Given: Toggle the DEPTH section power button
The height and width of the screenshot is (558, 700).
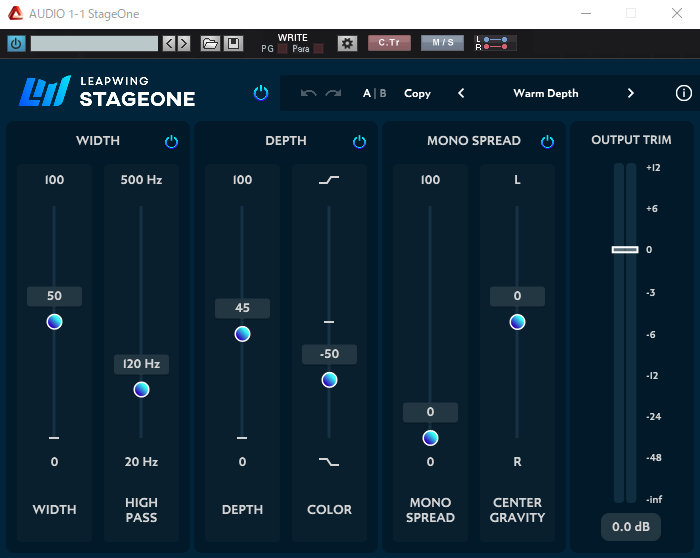Looking at the screenshot, I should point(359,142).
